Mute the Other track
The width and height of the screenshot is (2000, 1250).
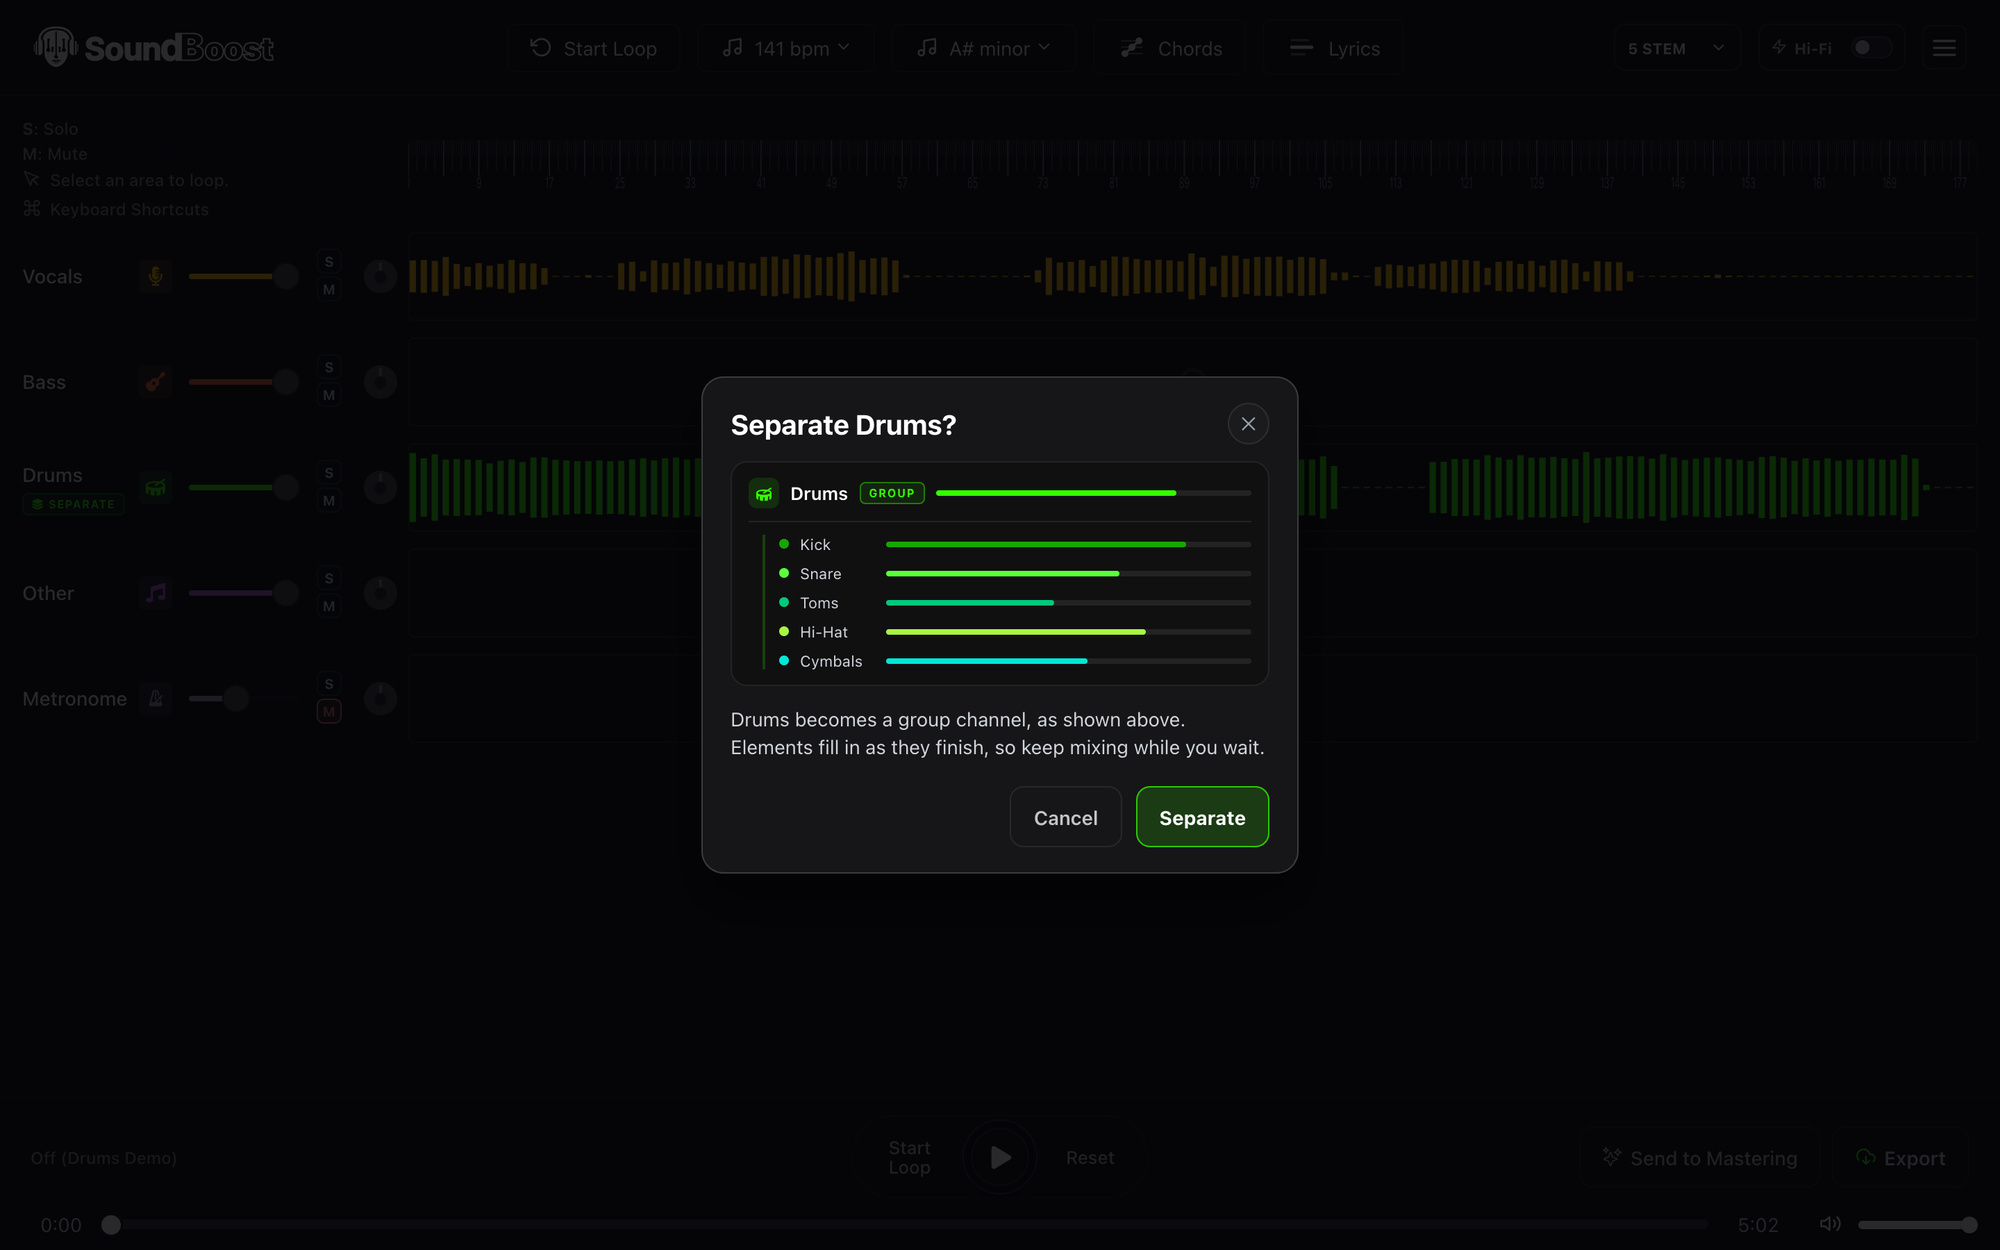[329, 607]
